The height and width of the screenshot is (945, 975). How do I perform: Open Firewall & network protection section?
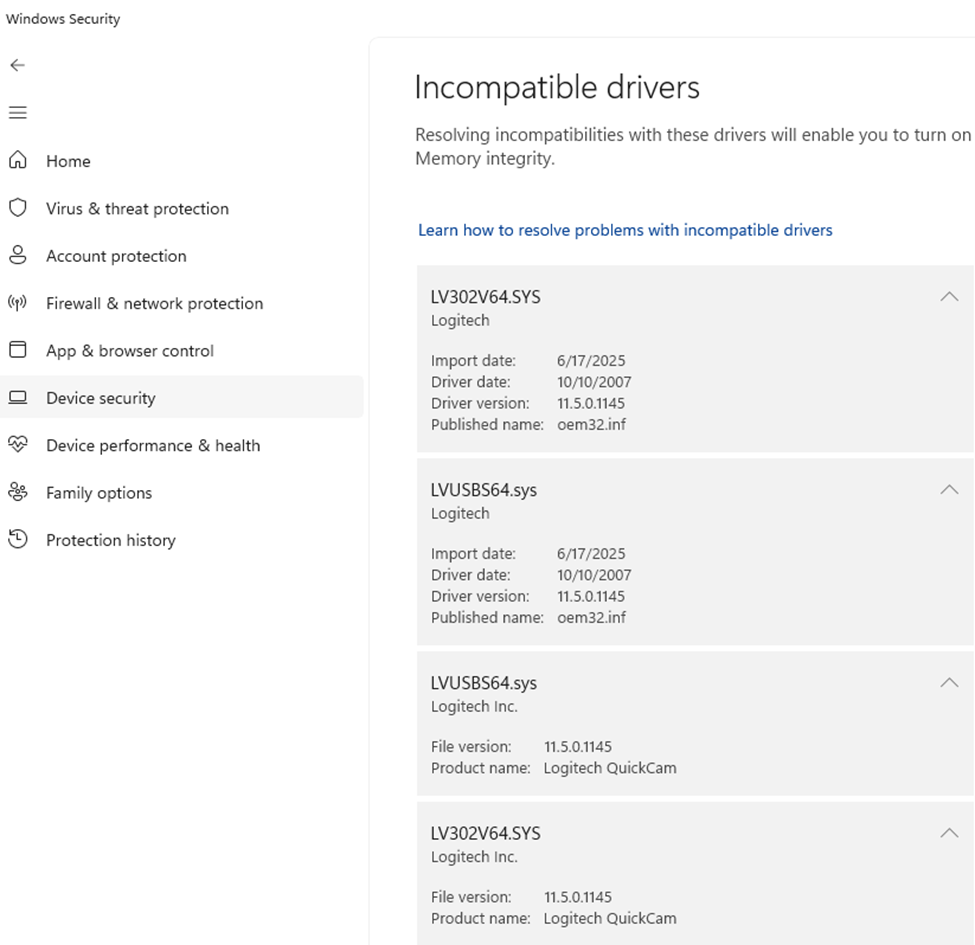[154, 303]
